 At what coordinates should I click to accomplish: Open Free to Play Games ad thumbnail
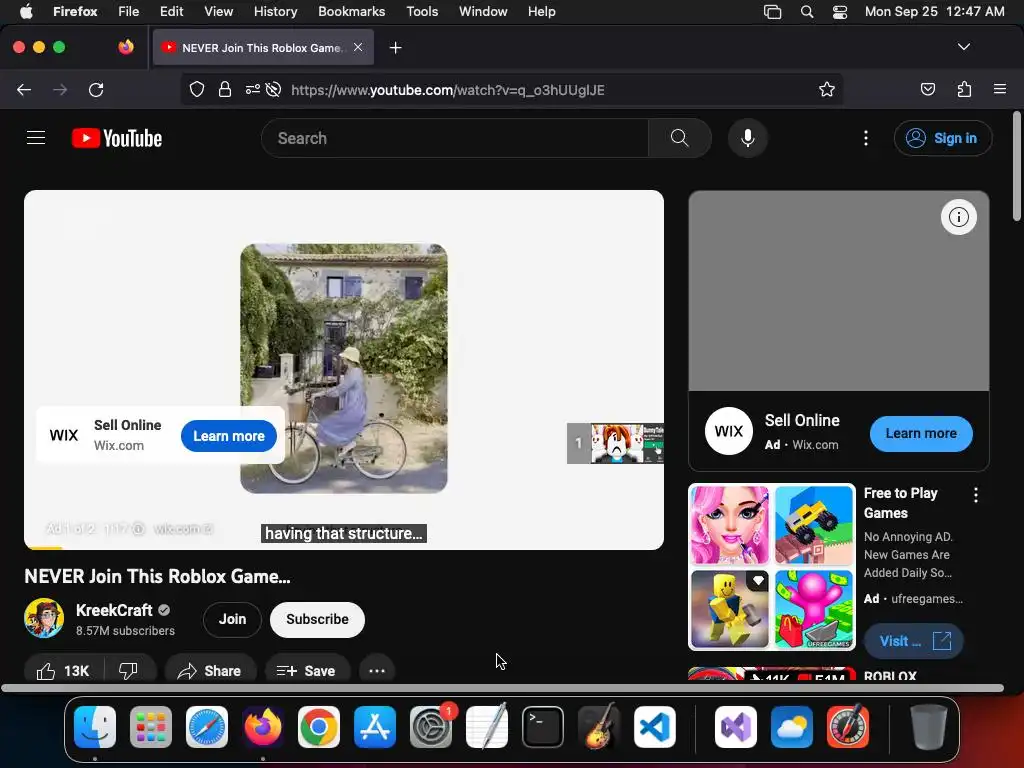[x=772, y=567]
